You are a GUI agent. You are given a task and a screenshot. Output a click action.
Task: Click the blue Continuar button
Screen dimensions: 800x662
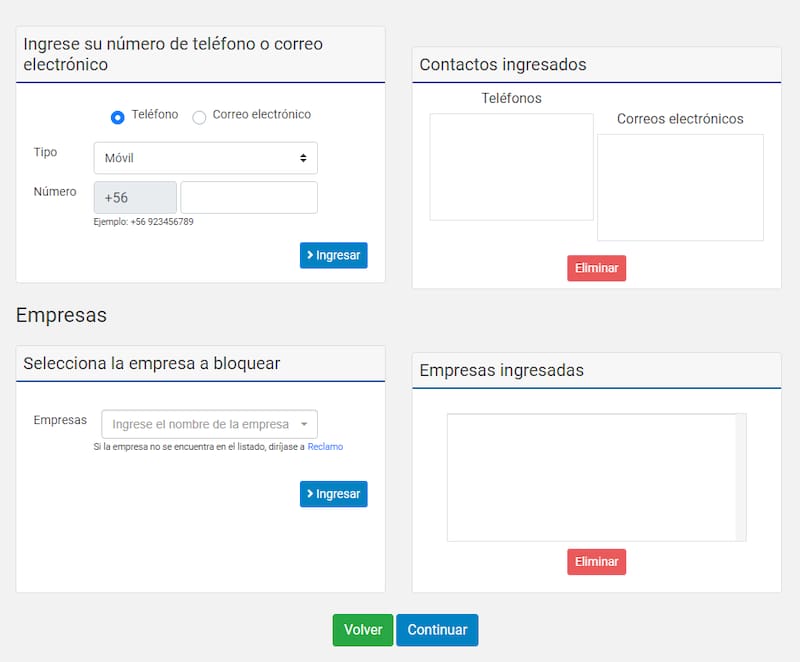coord(437,630)
